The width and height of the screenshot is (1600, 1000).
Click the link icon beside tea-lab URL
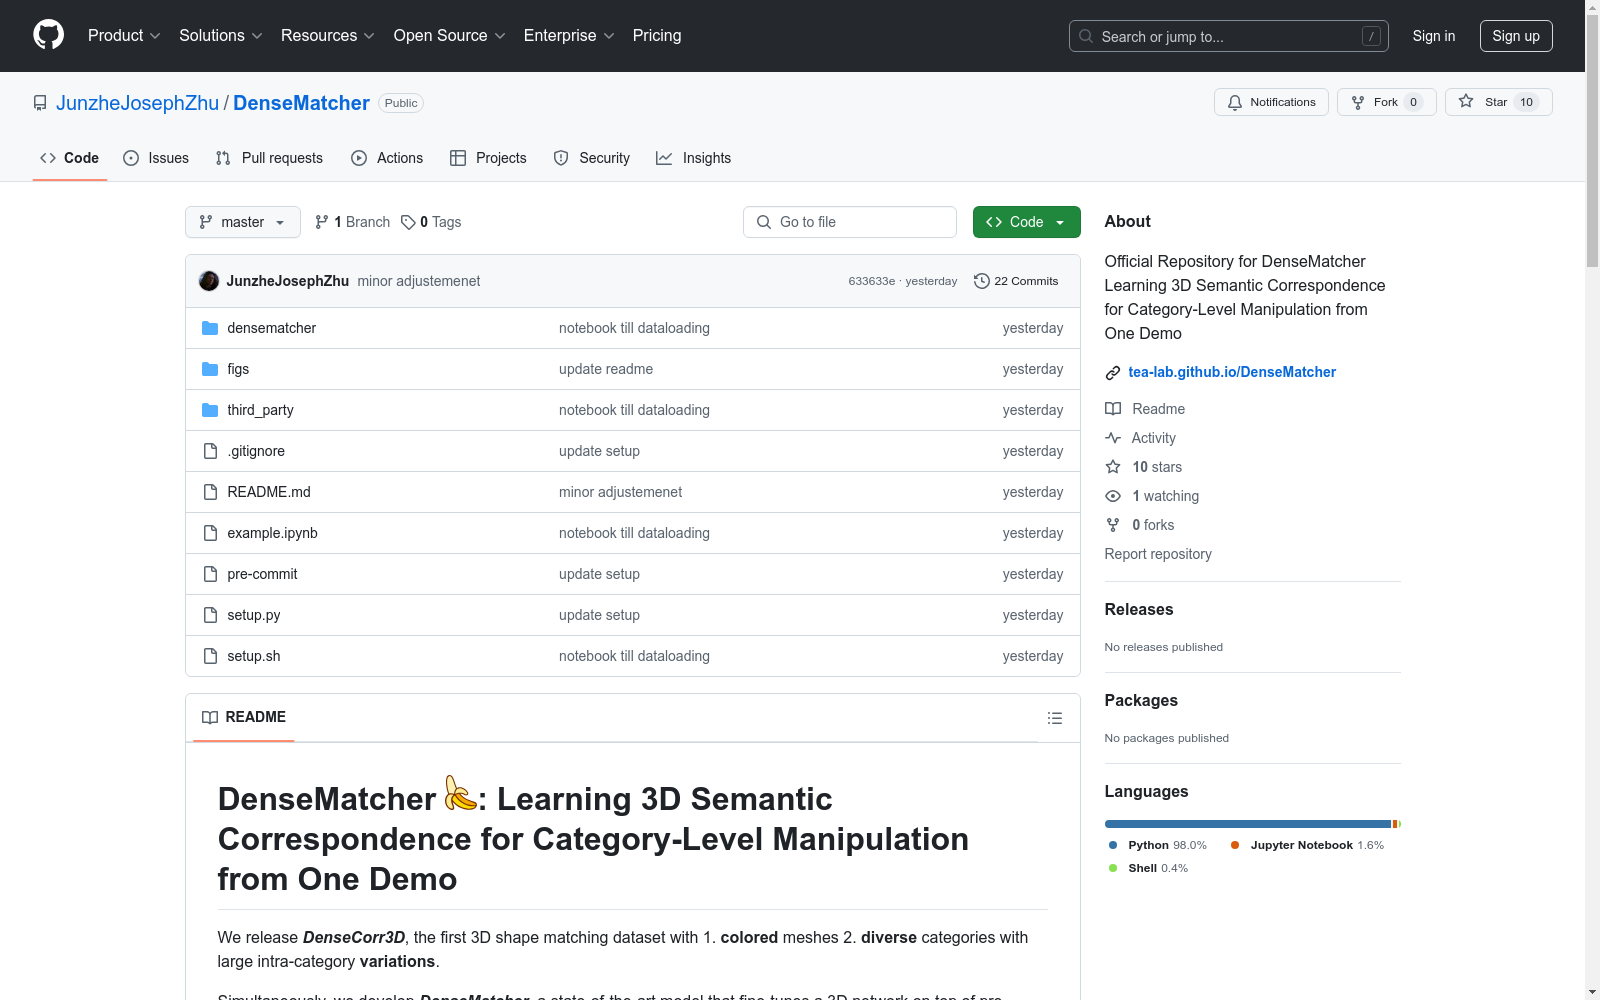pos(1113,373)
